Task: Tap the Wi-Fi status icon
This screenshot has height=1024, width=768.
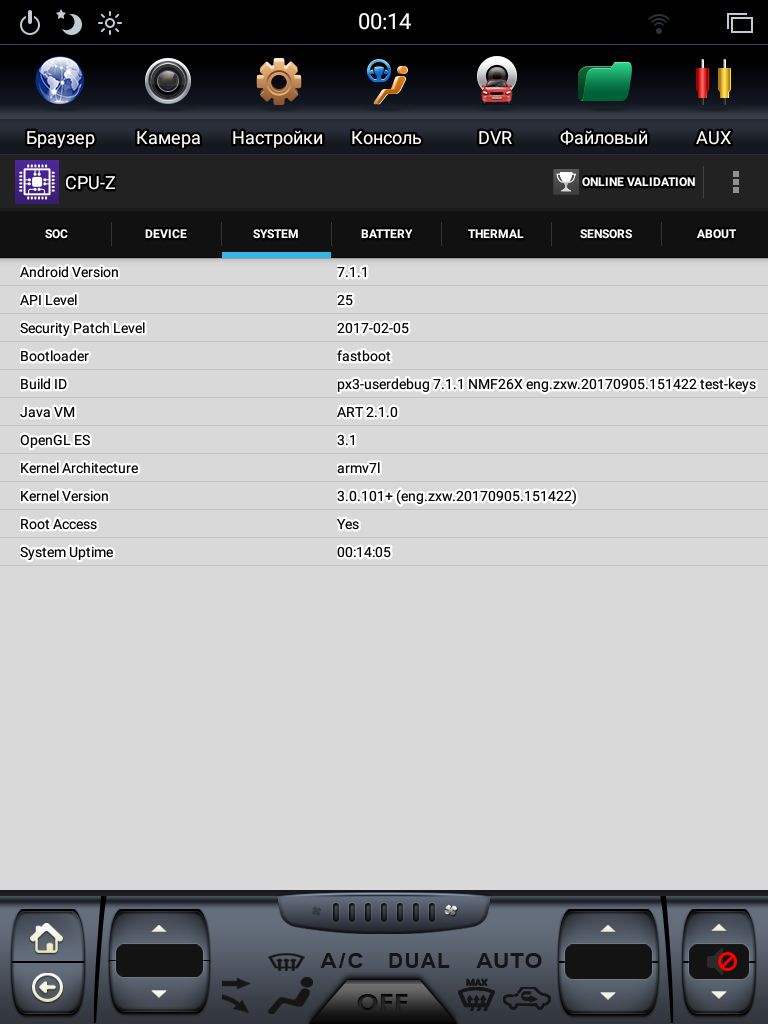Action: (x=658, y=23)
